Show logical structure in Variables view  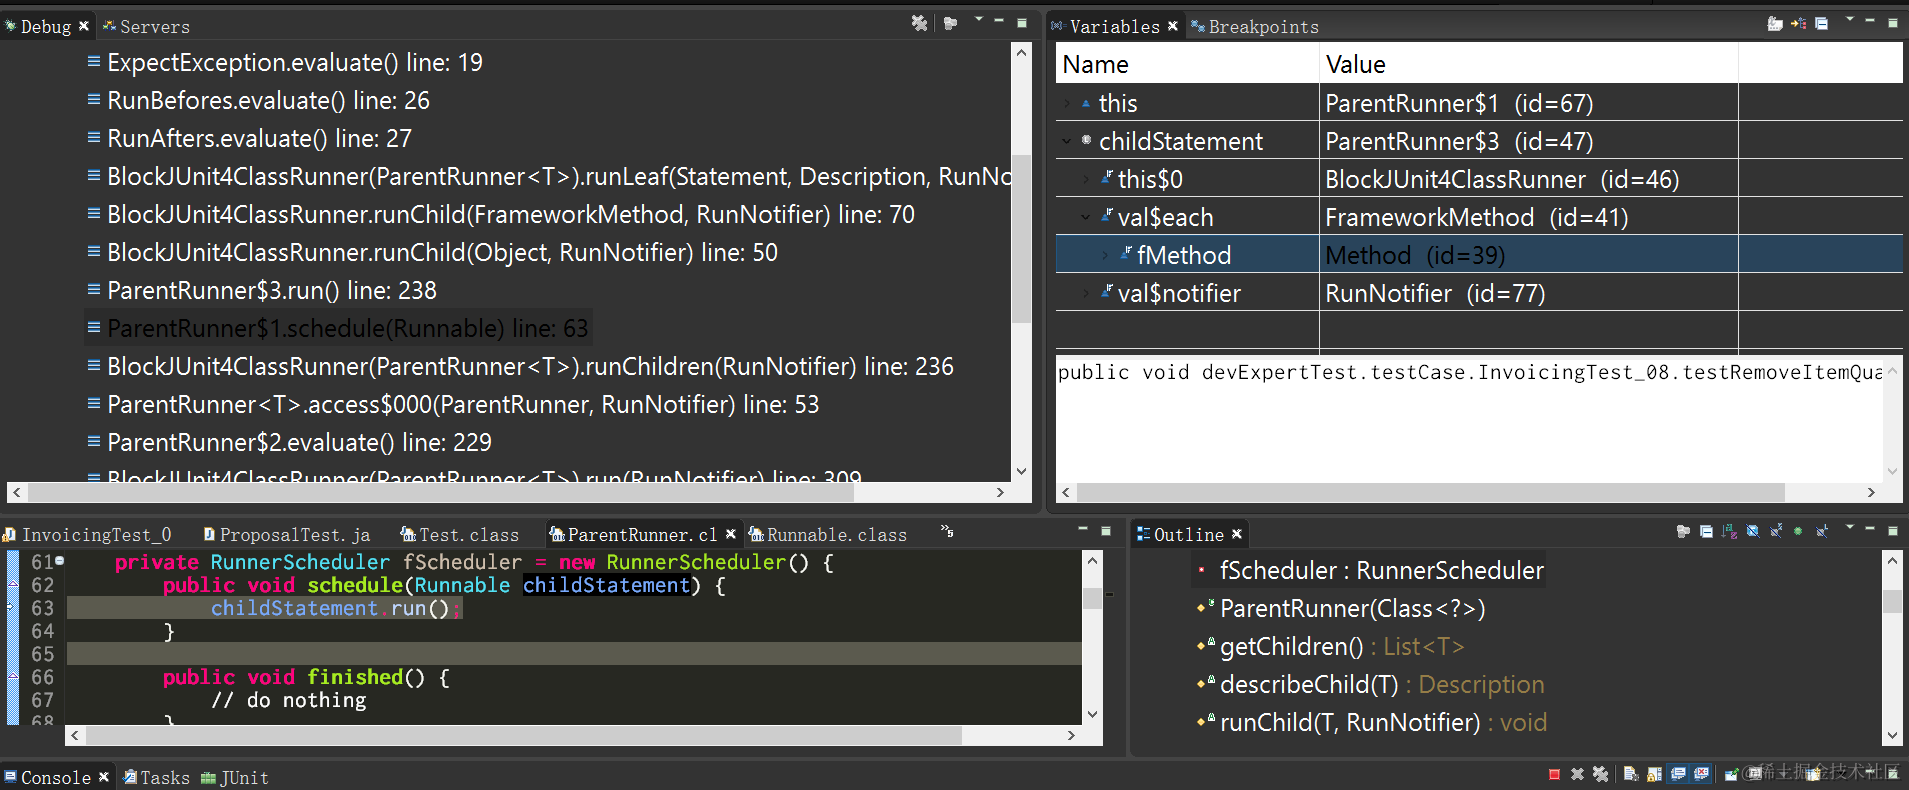[1798, 23]
